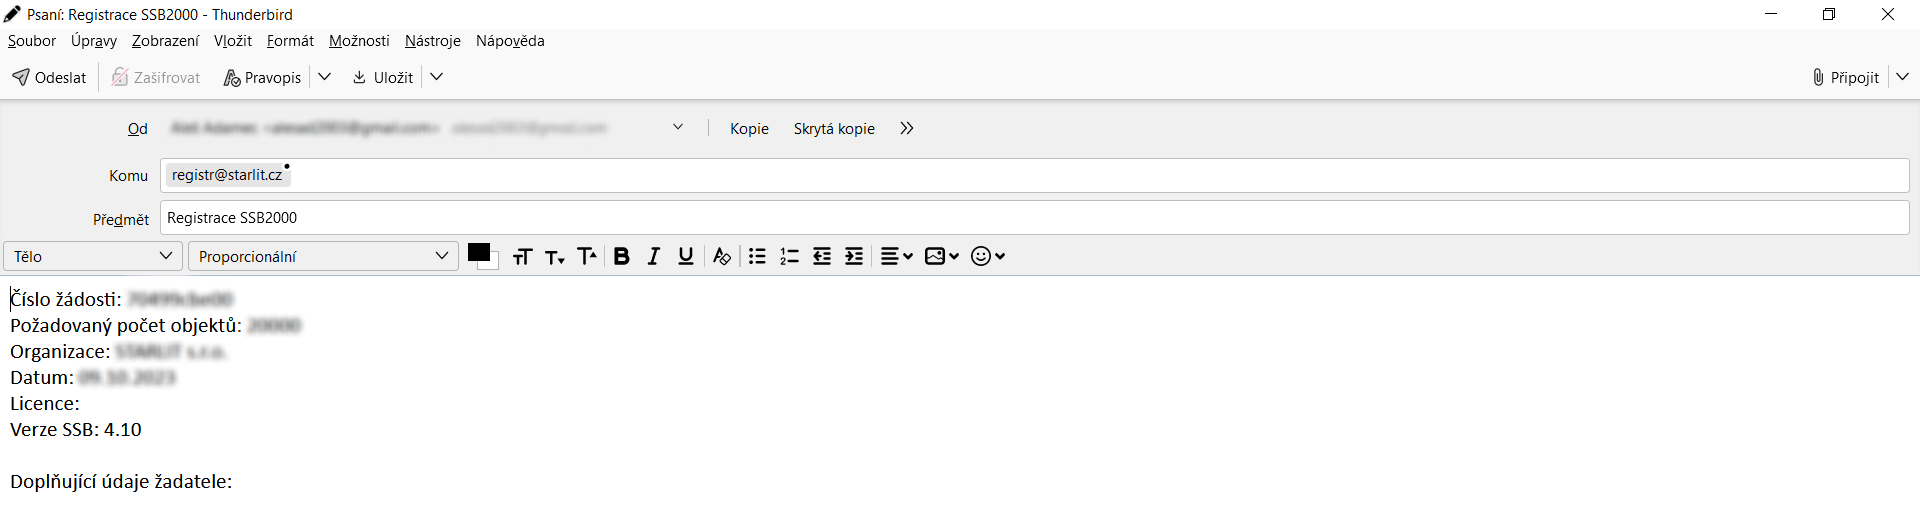Click the remove text styling icon
This screenshot has width=1920, height=508.
[721, 257]
